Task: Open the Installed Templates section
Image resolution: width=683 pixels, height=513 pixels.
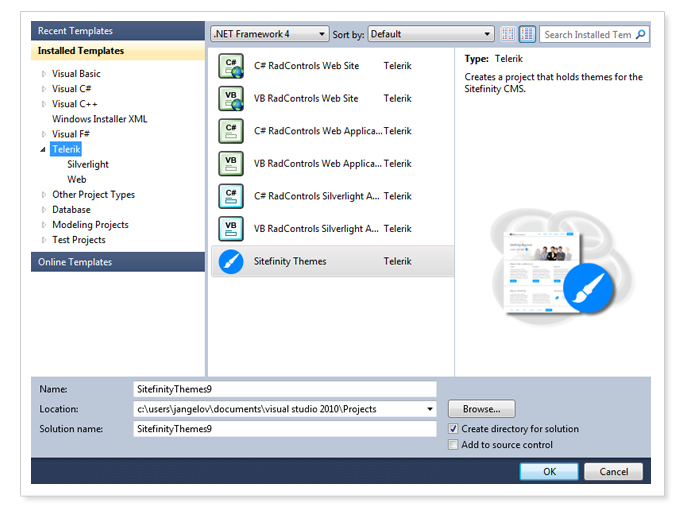Action: point(118,51)
